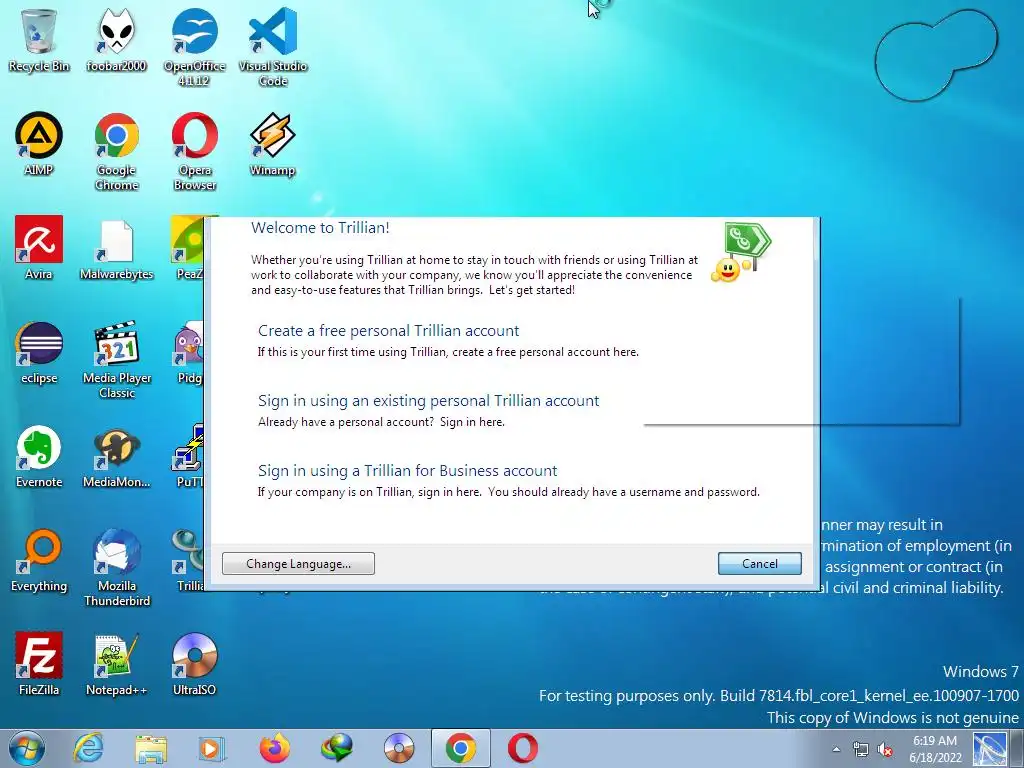Launch Winamp from the desktop

pyautogui.click(x=273, y=144)
